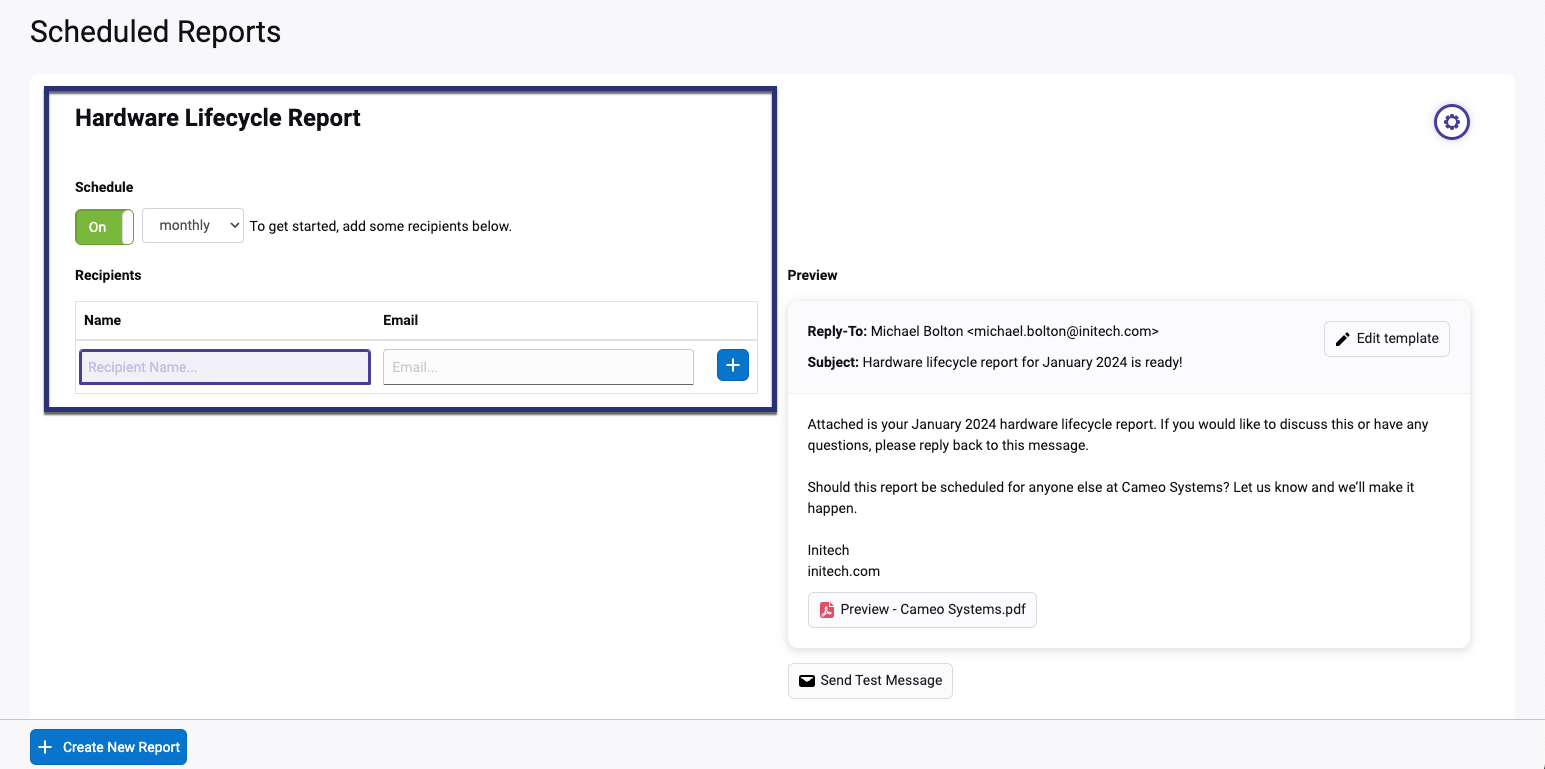This screenshot has width=1545, height=769.
Task: Click the Create New Report button
Action: (108, 747)
